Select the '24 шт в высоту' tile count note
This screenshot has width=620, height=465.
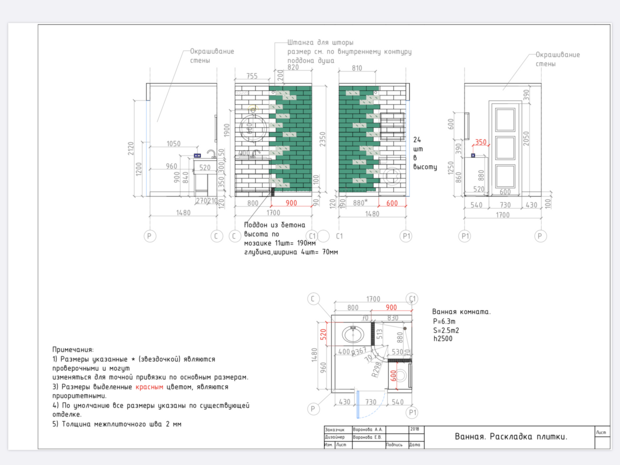pyautogui.click(x=425, y=153)
